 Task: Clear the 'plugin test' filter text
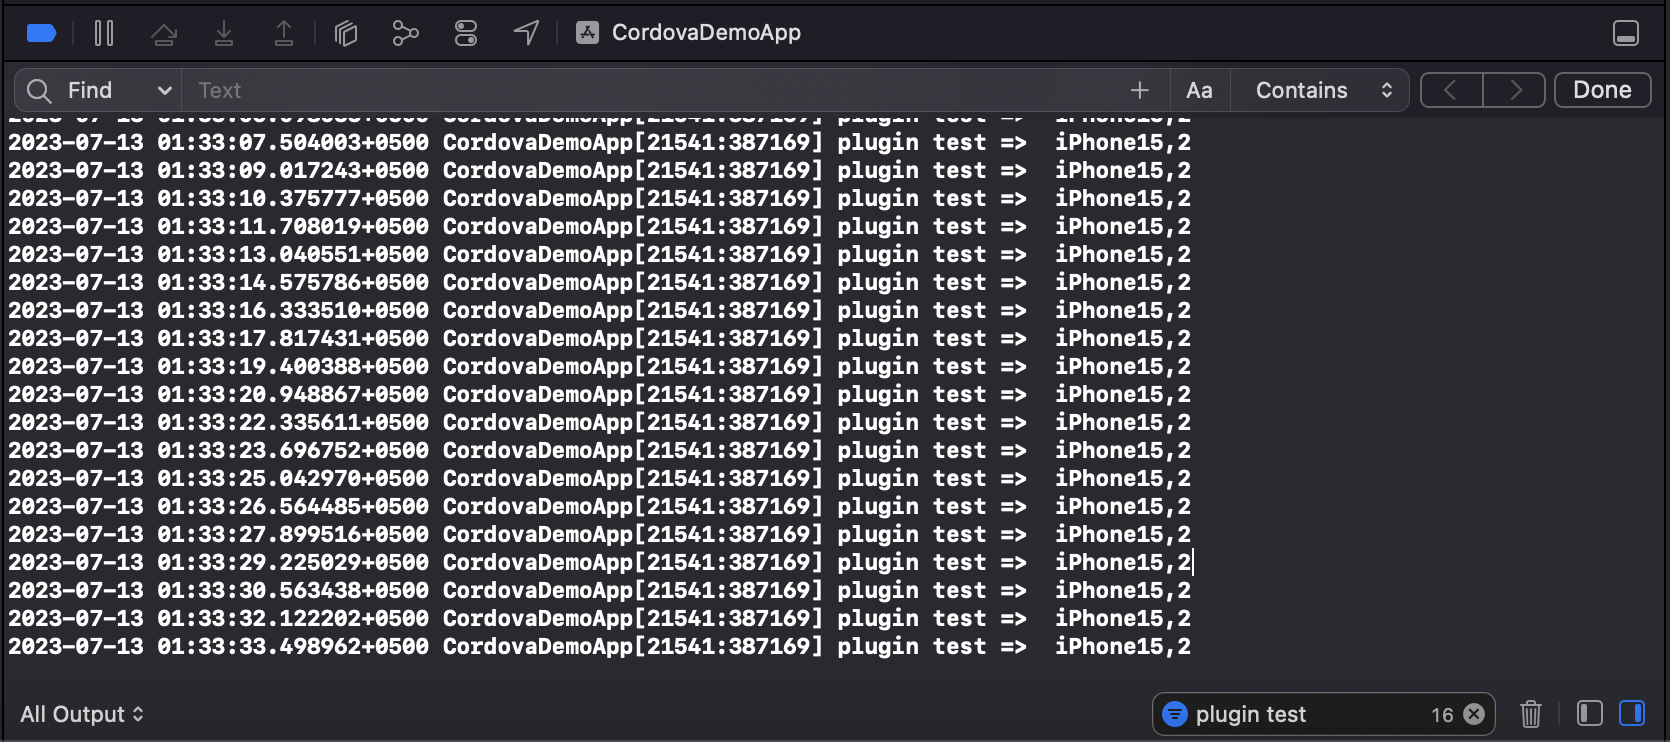click(1474, 714)
